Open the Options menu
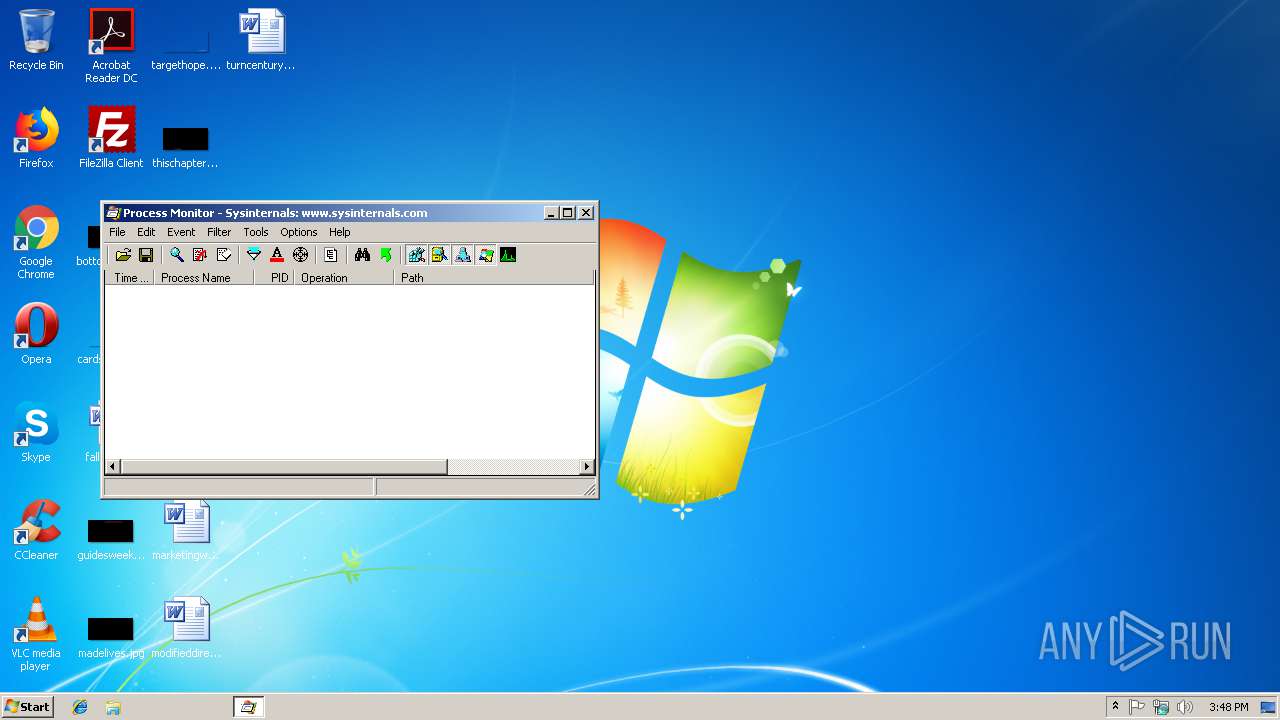This screenshot has height=720, width=1280. (299, 232)
